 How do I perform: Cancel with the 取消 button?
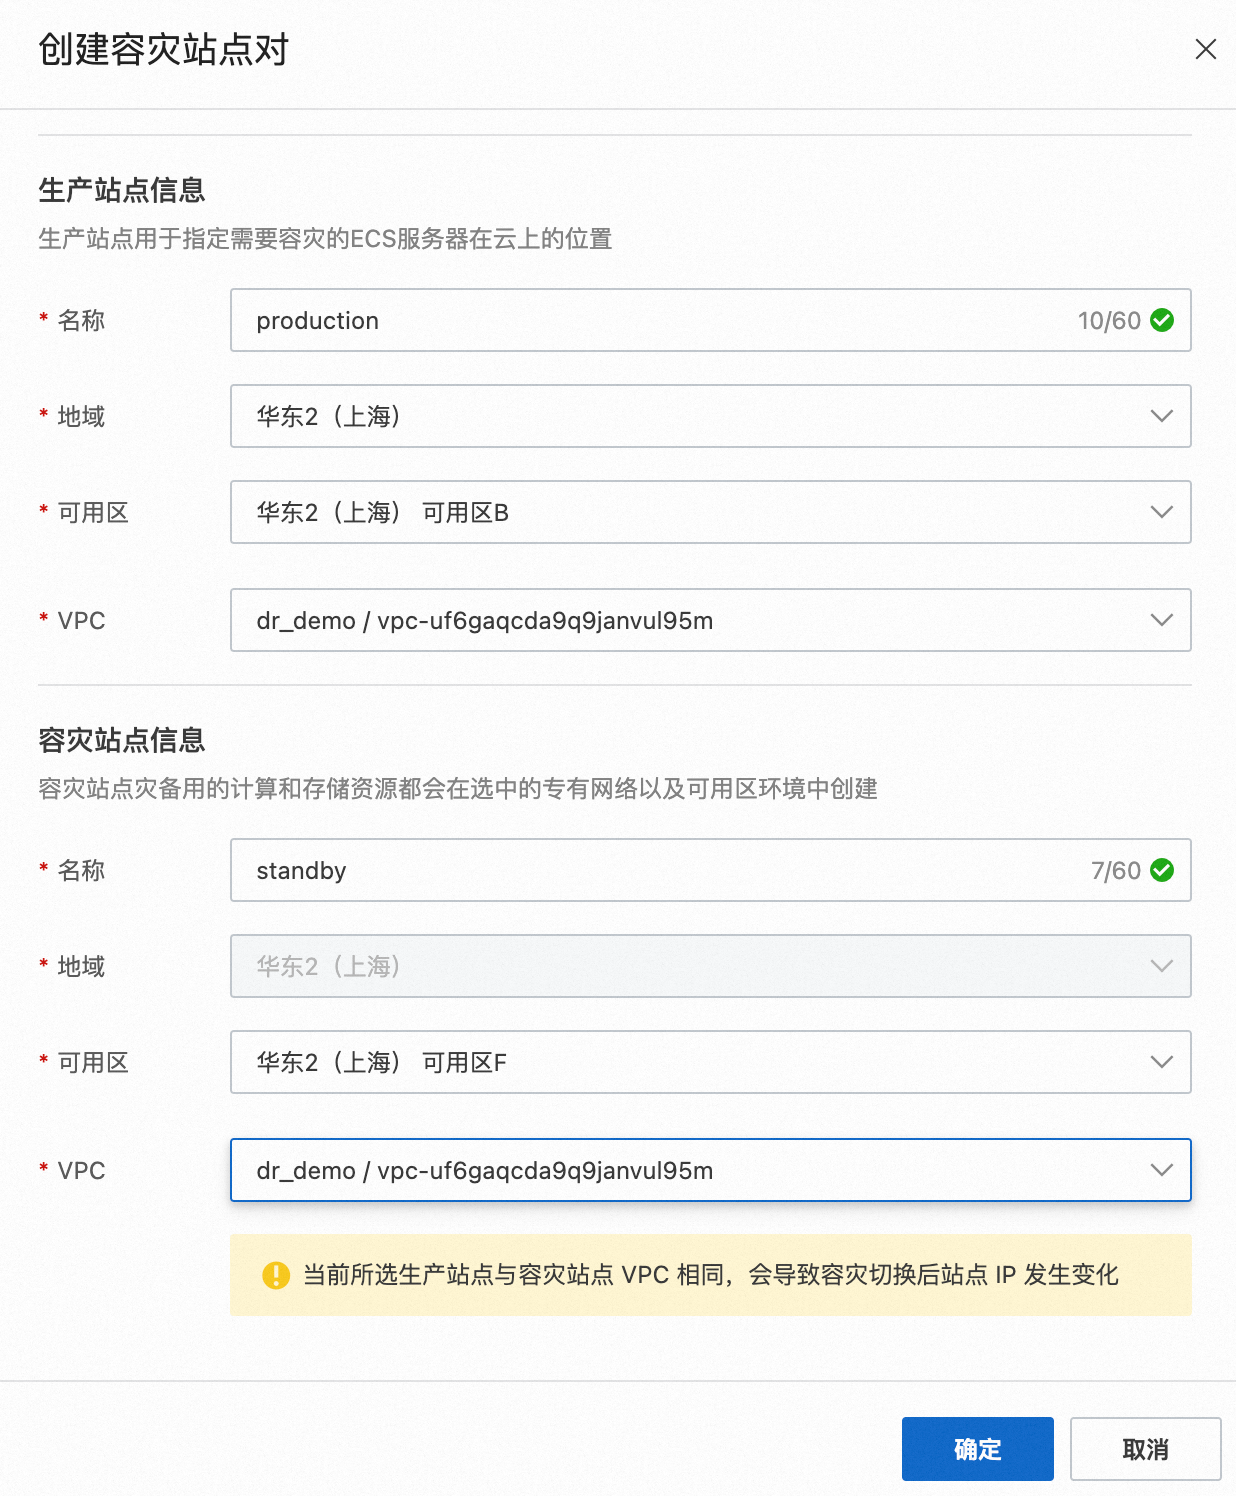point(1146,1449)
